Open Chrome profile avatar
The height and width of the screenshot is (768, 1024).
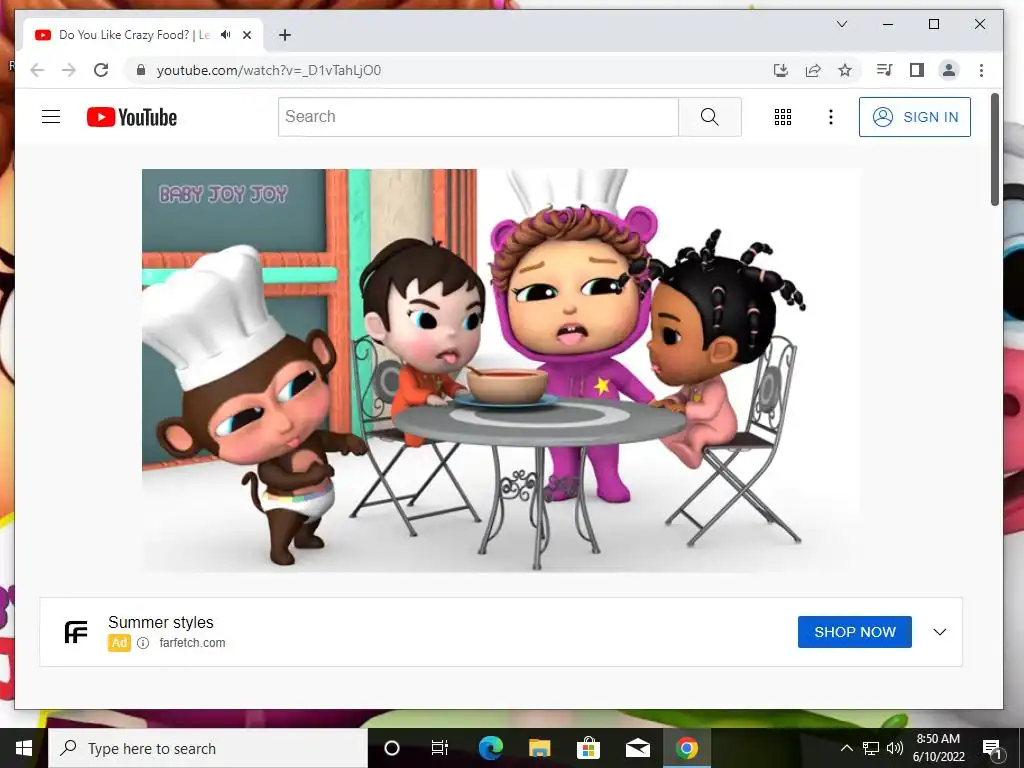pyautogui.click(x=949, y=70)
